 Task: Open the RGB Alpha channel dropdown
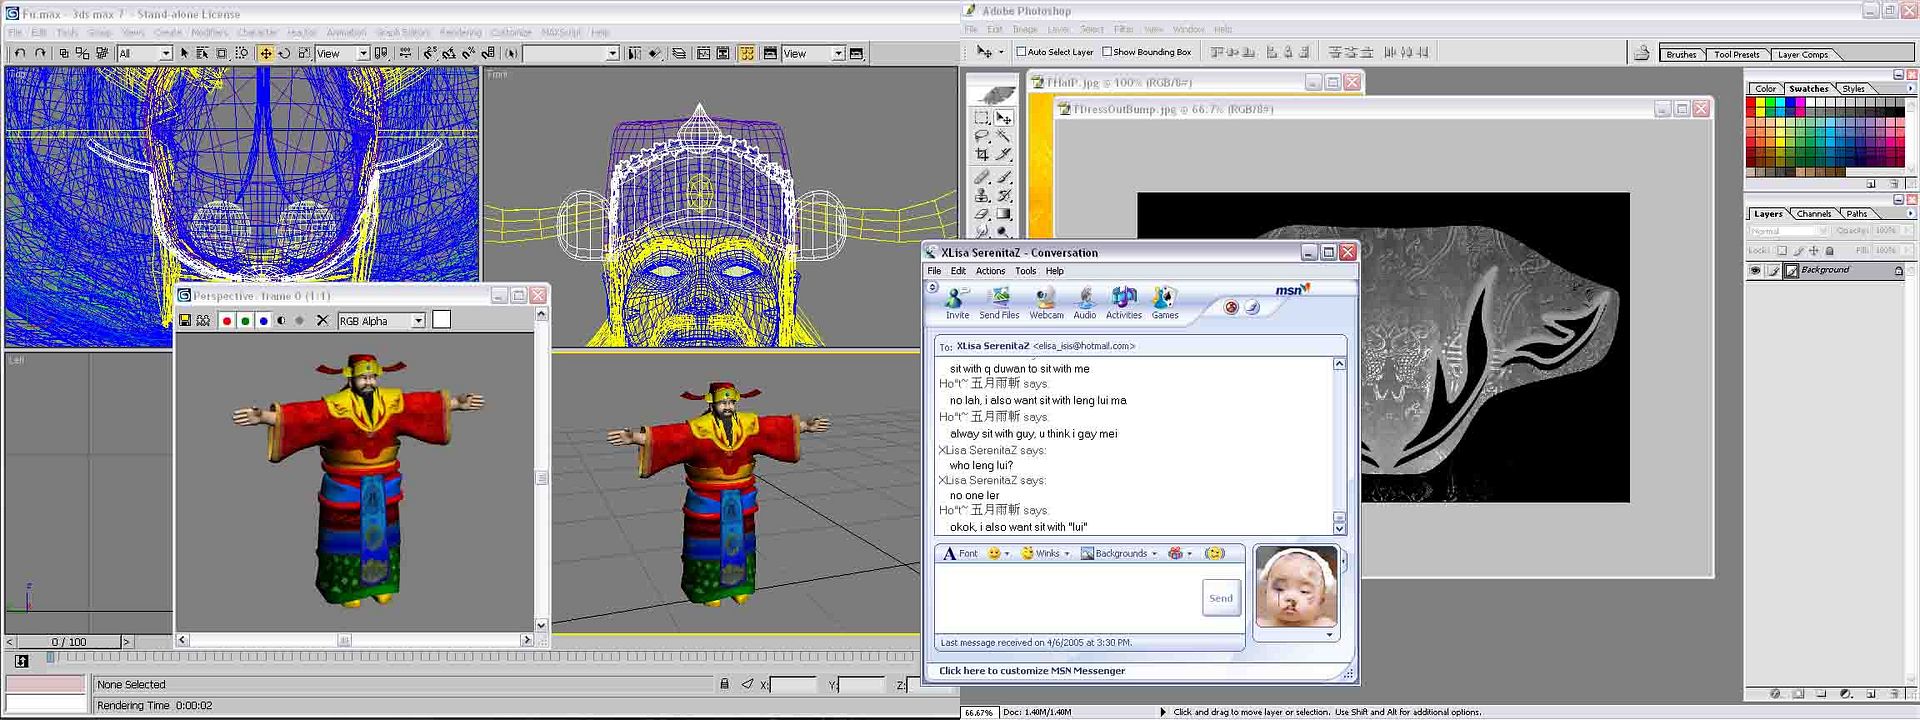pos(418,321)
